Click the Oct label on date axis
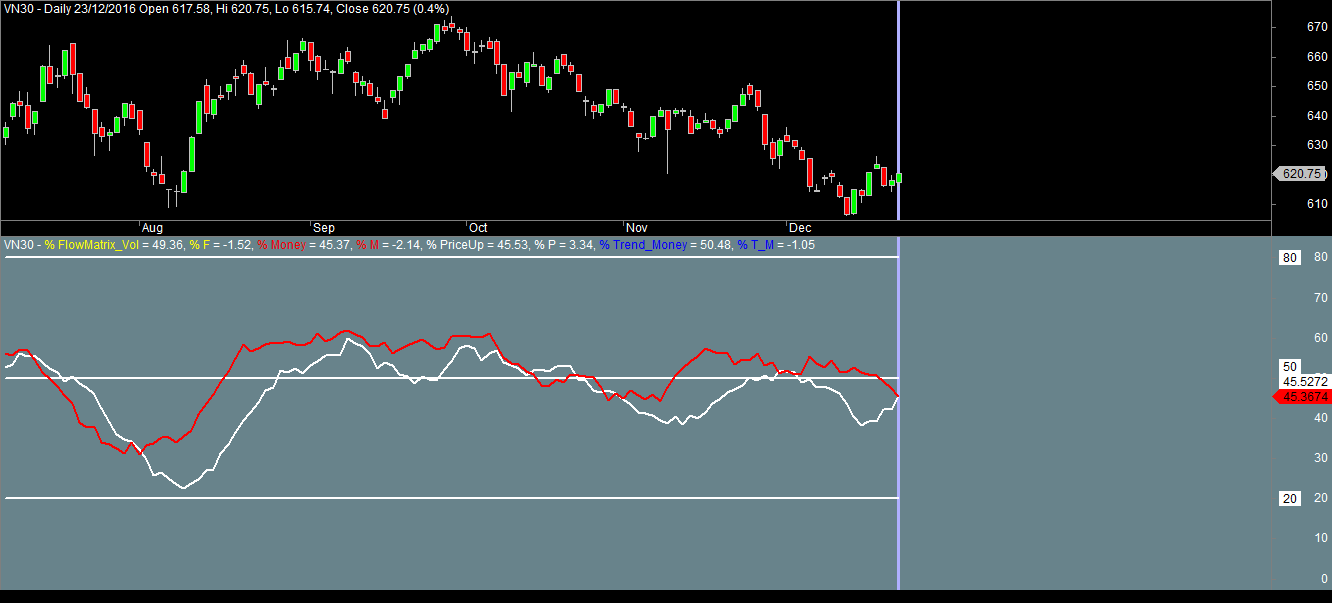 pos(478,227)
